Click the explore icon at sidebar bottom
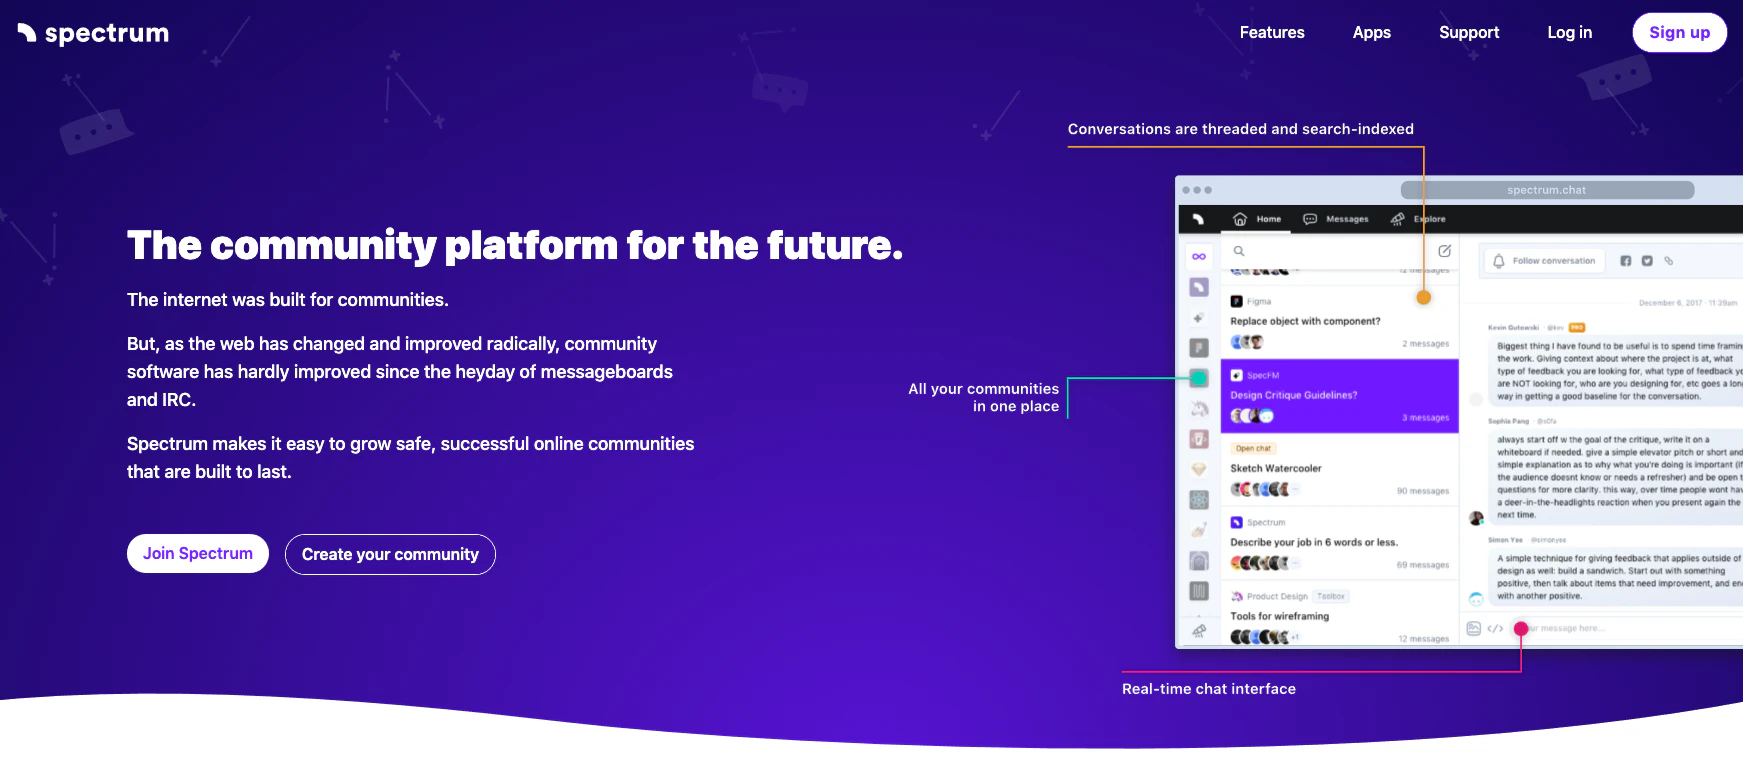 1199,630
